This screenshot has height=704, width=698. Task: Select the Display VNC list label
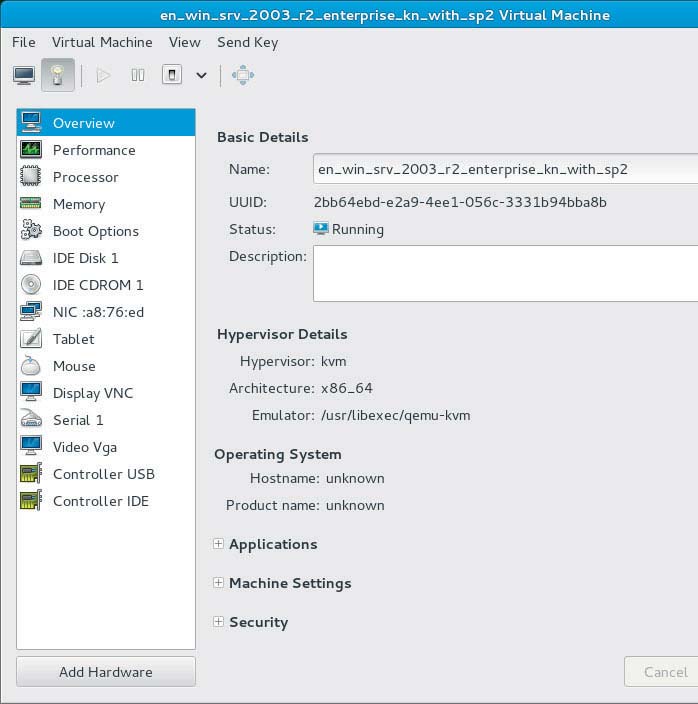pos(93,393)
